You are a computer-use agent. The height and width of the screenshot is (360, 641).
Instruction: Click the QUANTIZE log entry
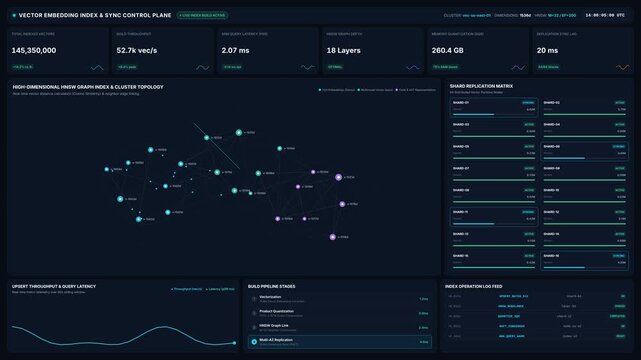pos(536,316)
